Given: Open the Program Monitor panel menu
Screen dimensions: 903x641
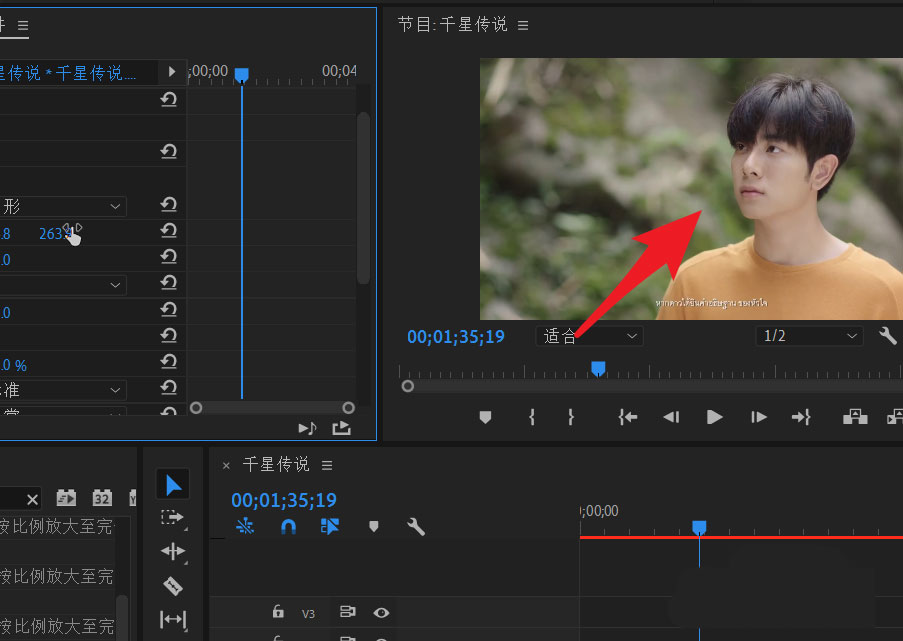Looking at the screenshot, I should click(x=523, y=25).
